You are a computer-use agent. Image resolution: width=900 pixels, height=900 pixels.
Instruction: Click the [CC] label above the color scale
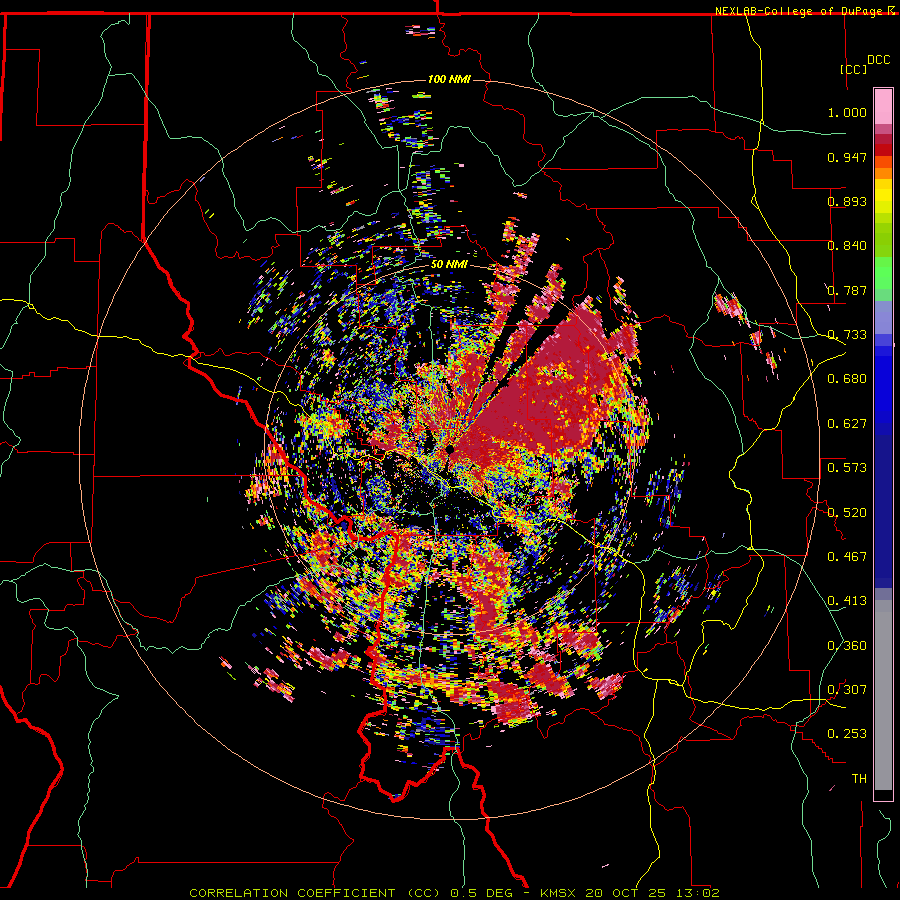(854, 69)
